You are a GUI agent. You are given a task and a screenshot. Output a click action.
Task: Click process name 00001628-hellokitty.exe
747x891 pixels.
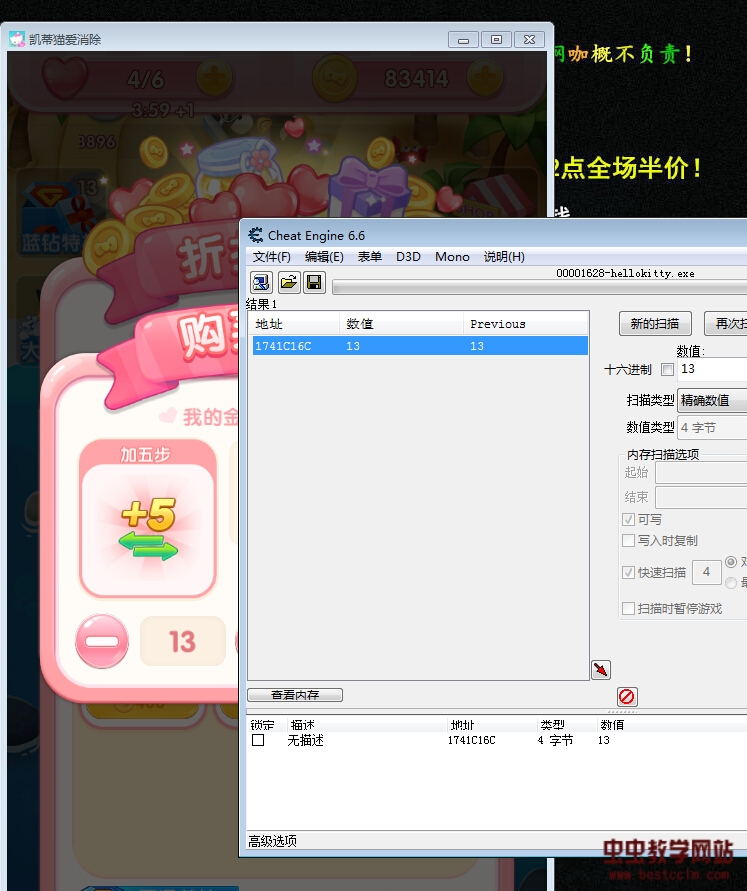625,273
